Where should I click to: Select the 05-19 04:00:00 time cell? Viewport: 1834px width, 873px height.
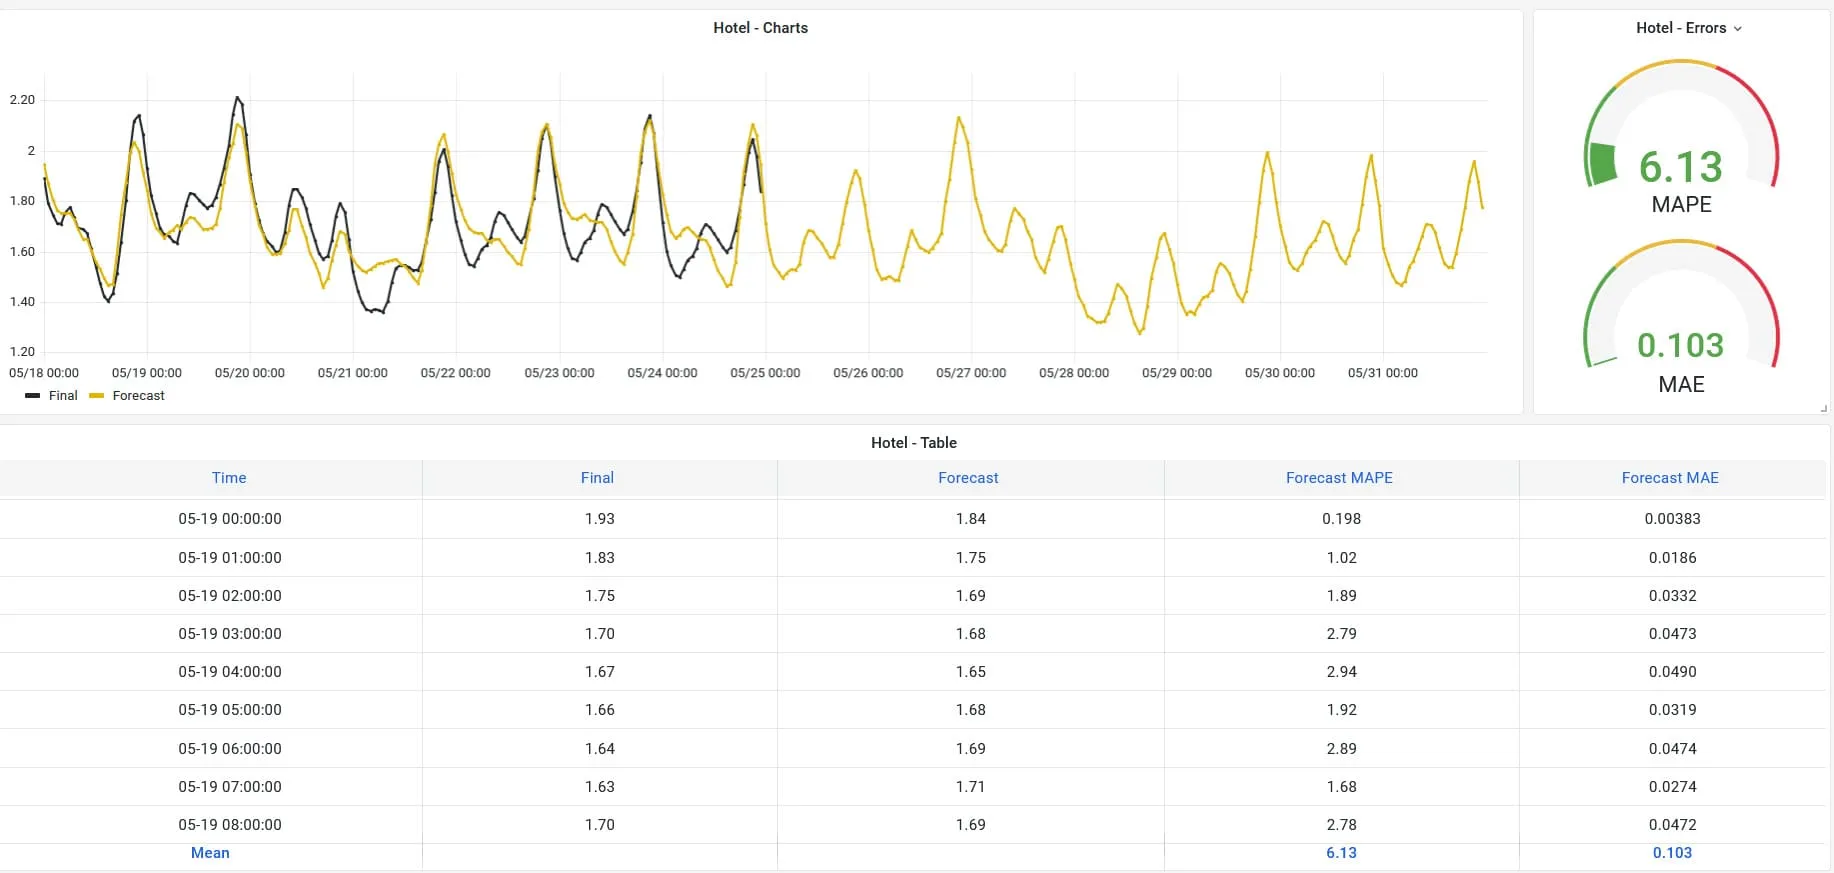coord(230,672)
